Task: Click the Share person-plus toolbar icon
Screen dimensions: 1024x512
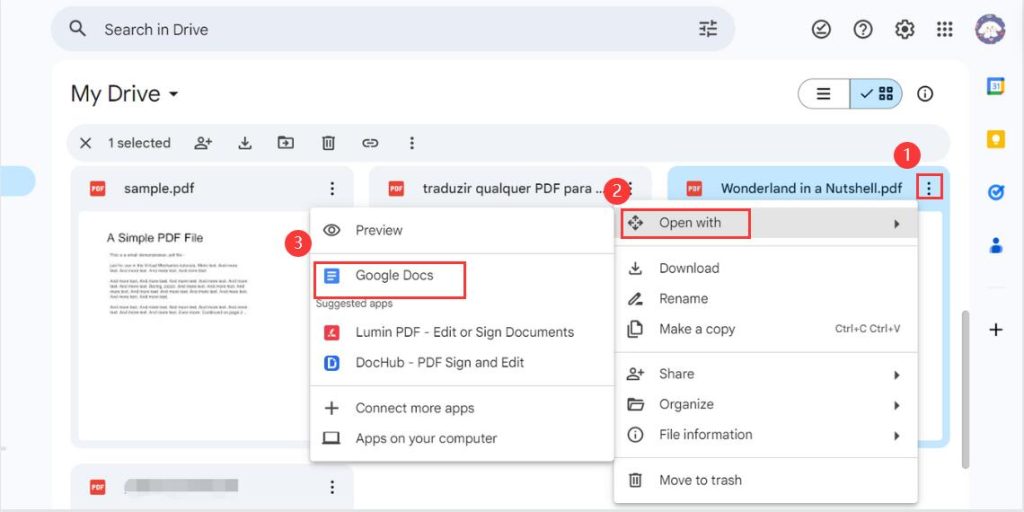Action: [203, 143]
